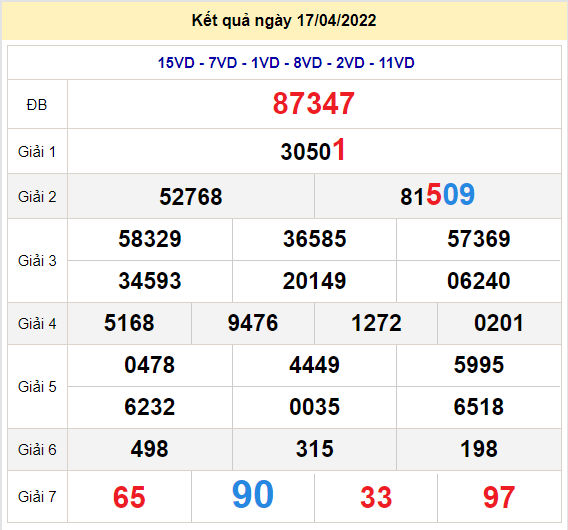The height and width of the screenshot is (530, 568).
Task: Select the code line 15VD - 7VD - 1VD
Action: tap(219, 63)
